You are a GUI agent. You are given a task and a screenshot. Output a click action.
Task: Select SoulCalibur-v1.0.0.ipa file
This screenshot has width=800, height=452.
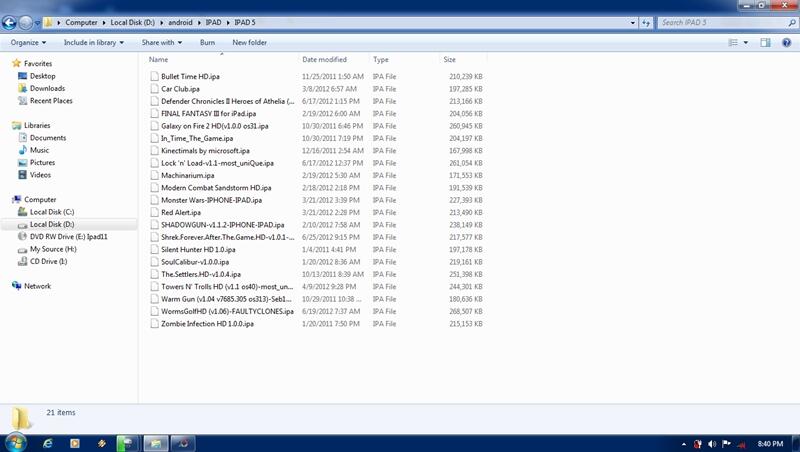pyautogui.click(x=195, y=262)
